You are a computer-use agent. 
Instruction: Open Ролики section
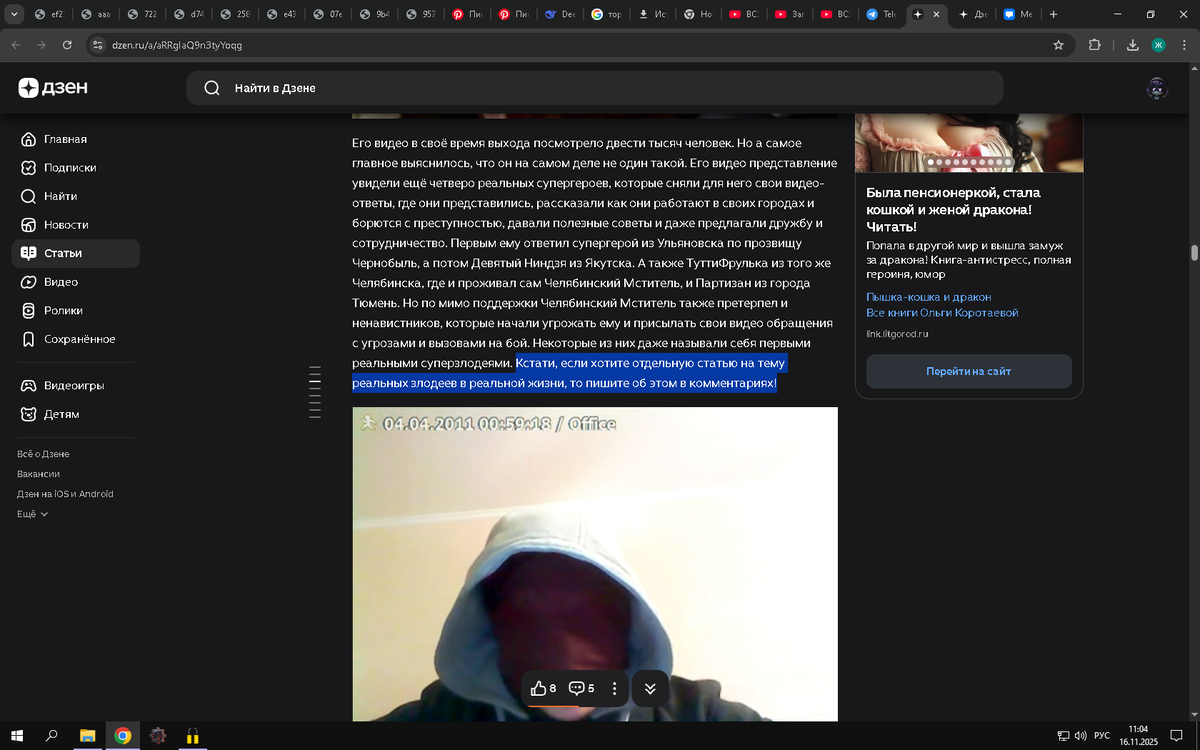click(75, 310)
